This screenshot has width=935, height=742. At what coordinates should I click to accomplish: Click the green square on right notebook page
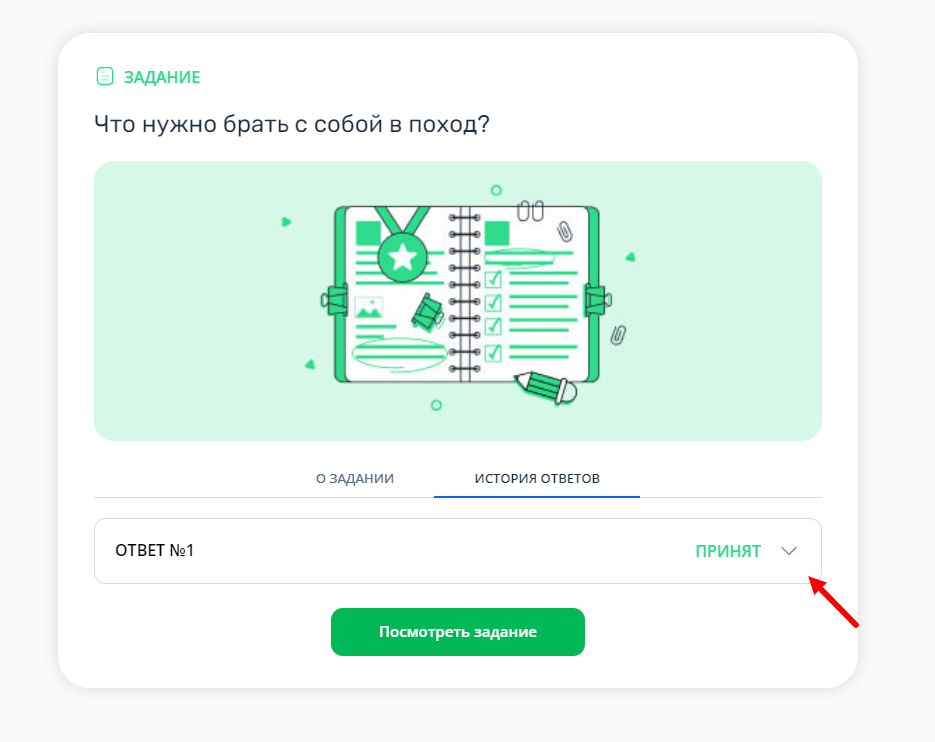pos(497,233)
